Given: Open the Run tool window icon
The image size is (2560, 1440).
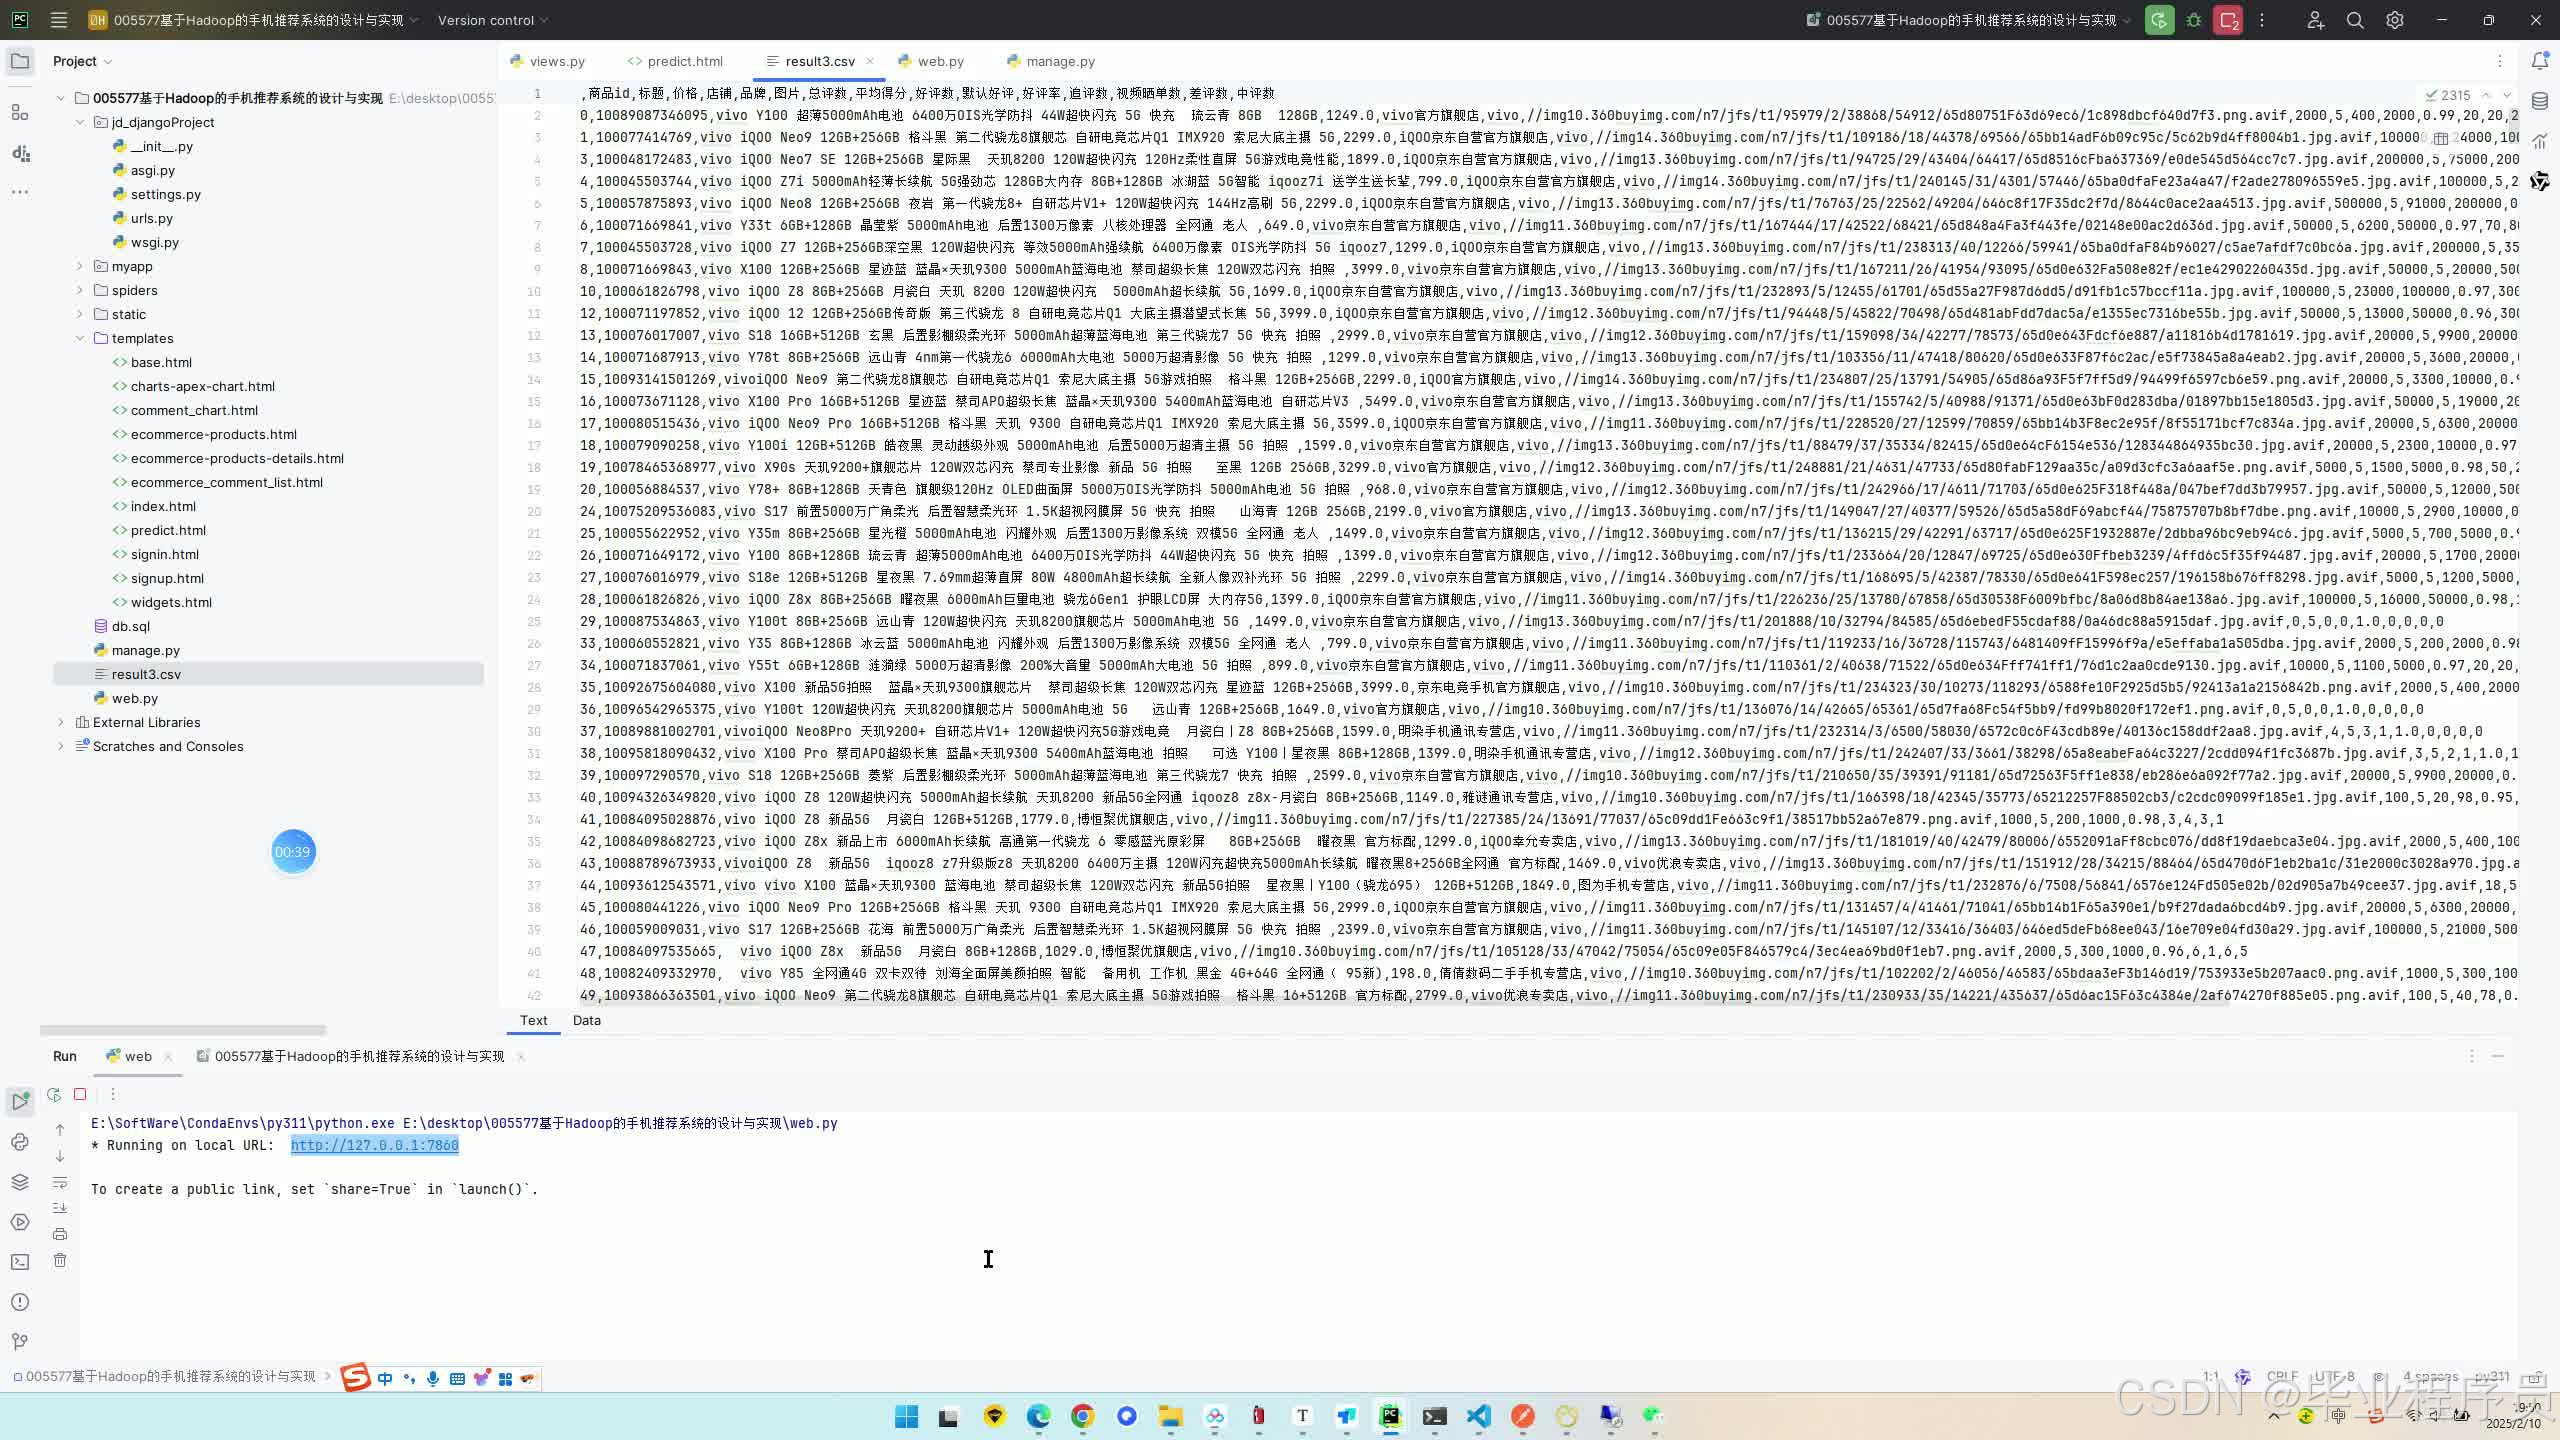Looking at the screenshot, I should click(20, 1101).
